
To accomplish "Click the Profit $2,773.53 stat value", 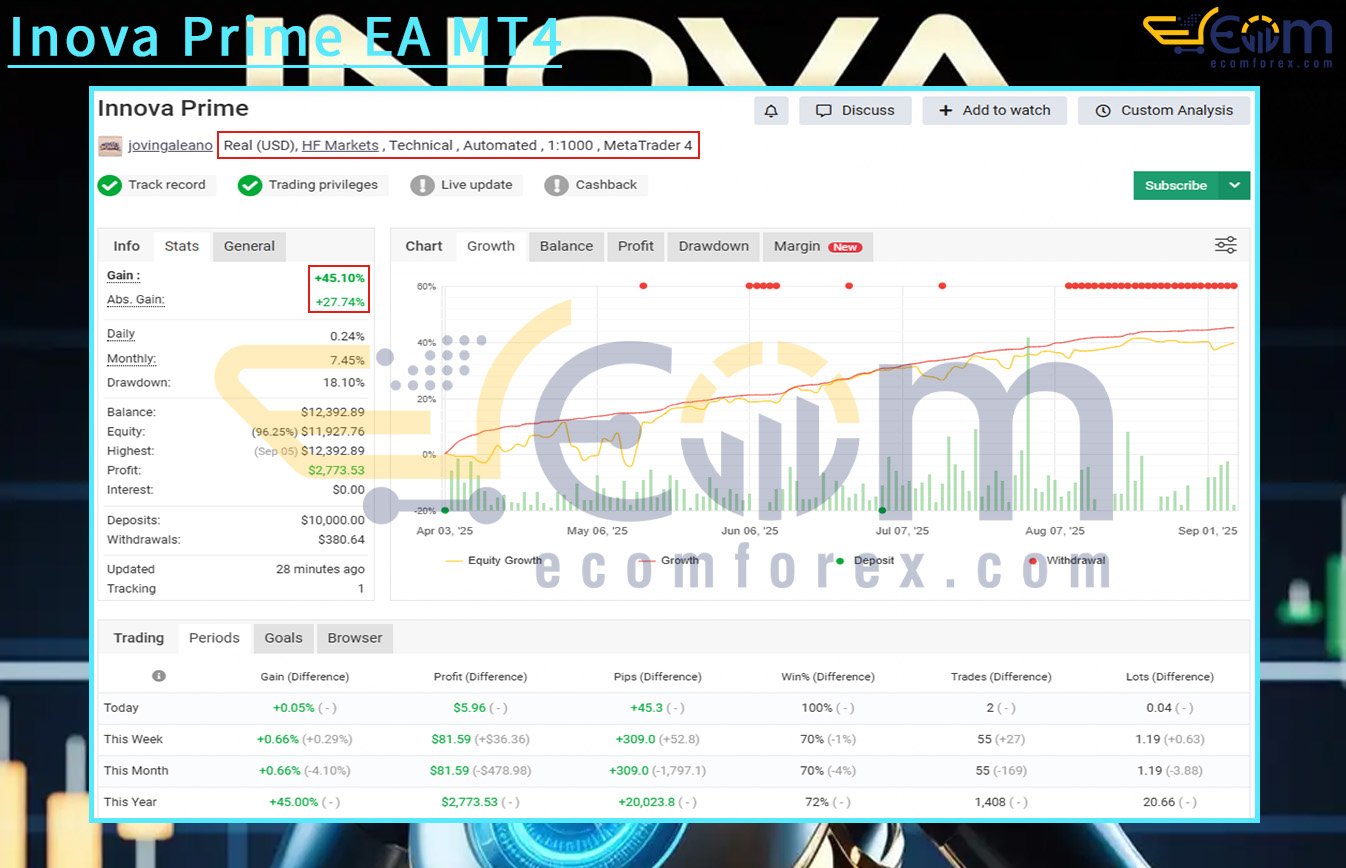I will point(336,470).
